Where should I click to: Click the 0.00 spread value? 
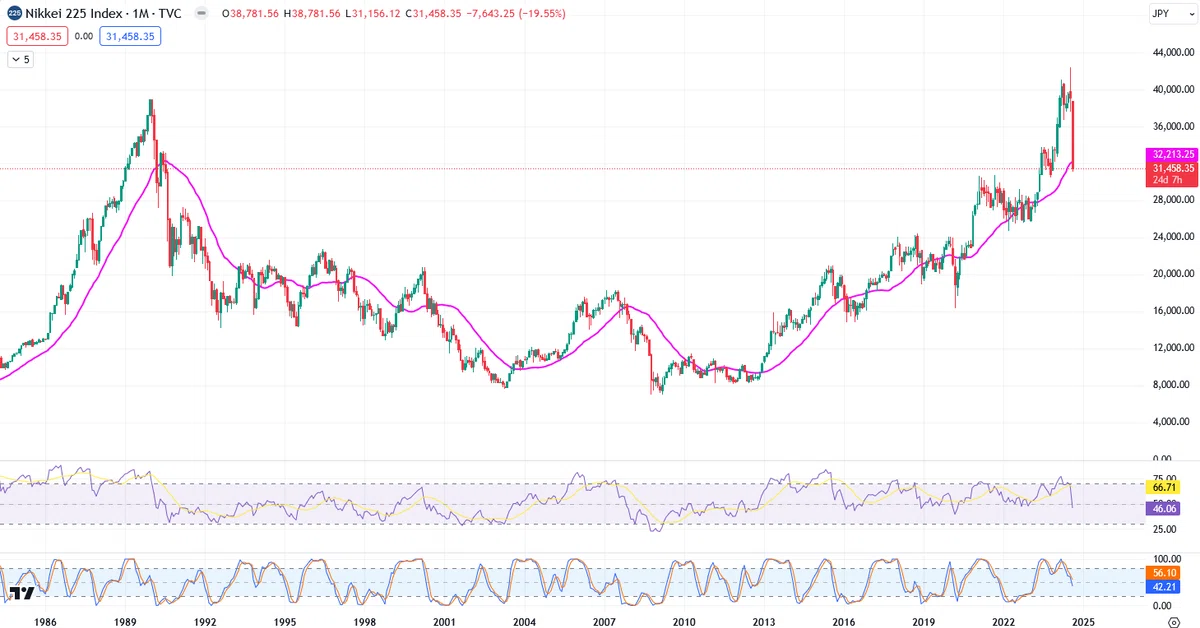click(84, 36)
